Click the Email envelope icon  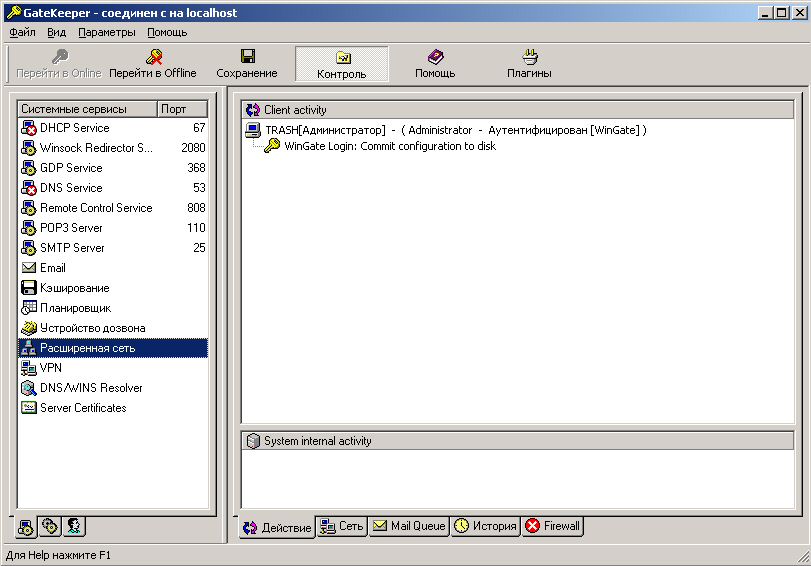point(28,268)
